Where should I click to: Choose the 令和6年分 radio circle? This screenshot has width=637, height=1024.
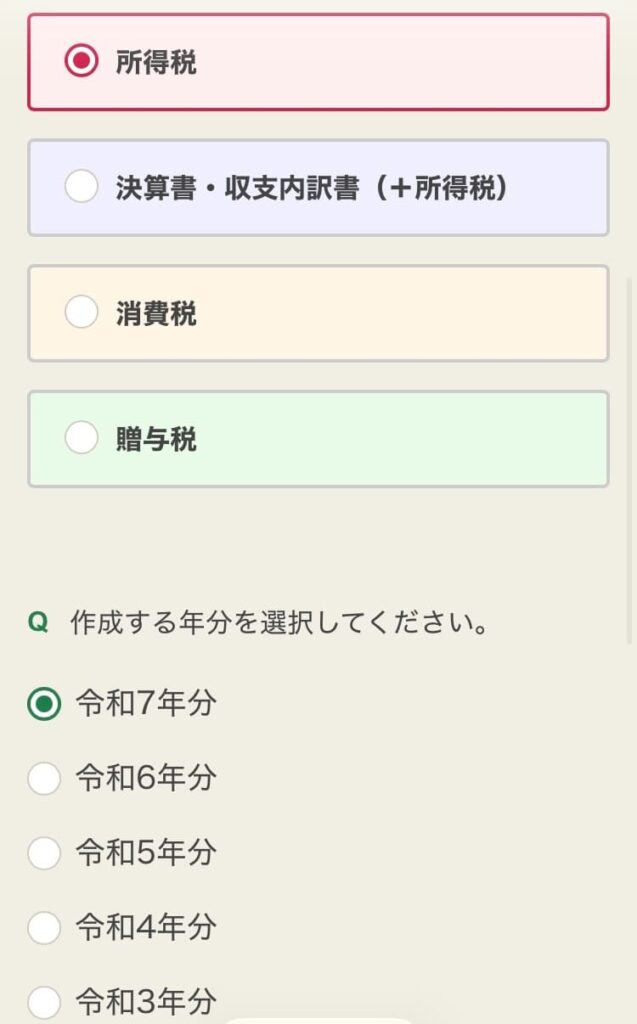point(44,778)
